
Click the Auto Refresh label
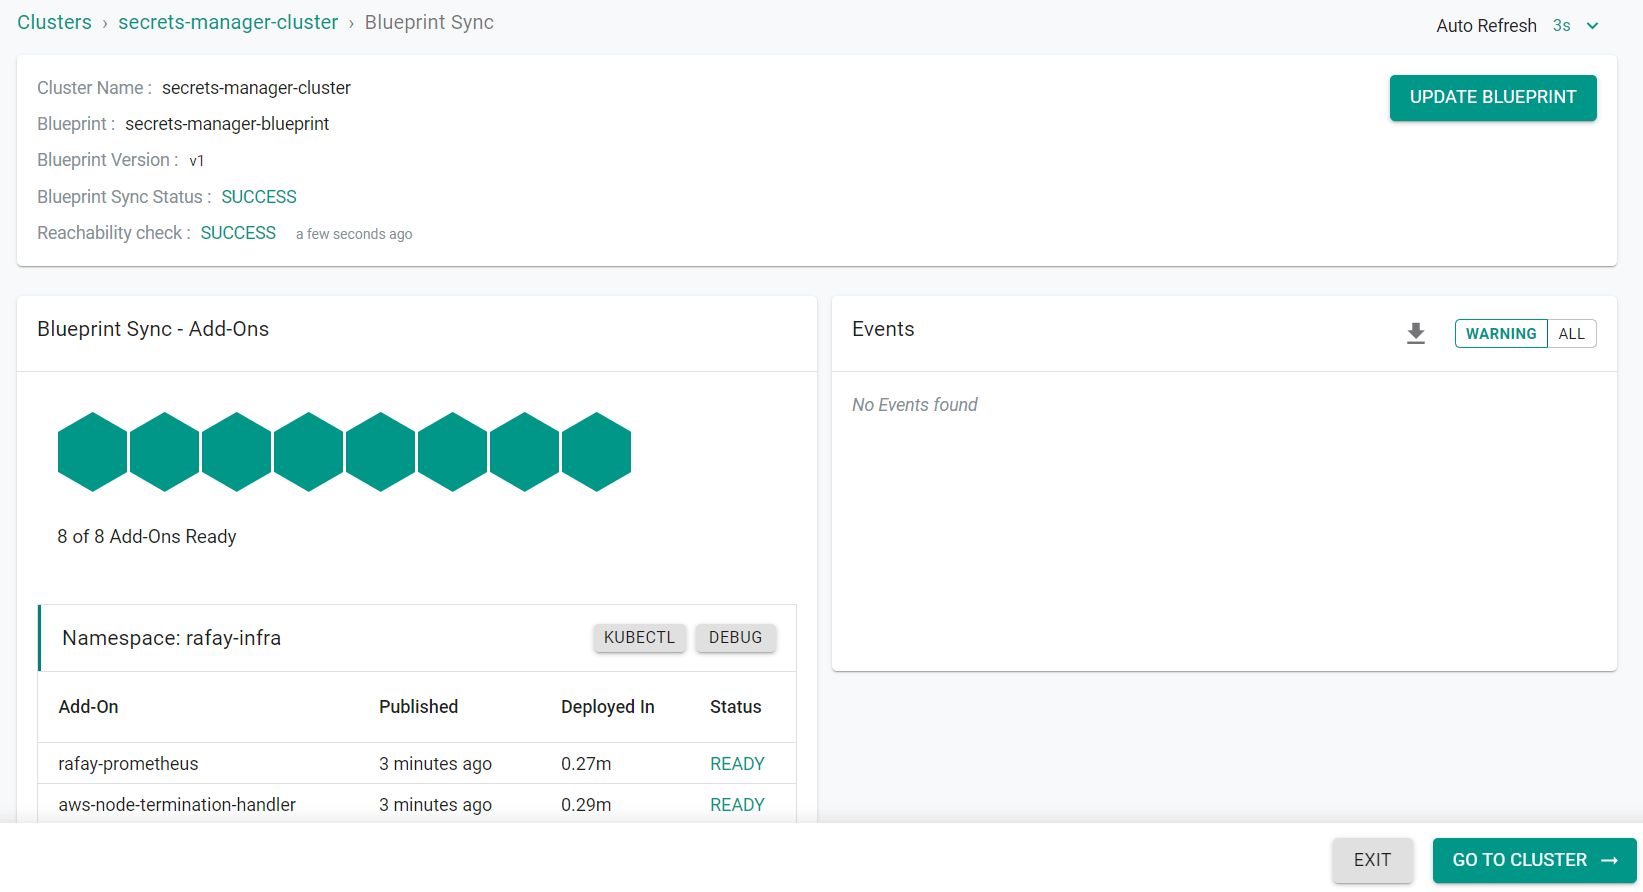[1486, 26]
